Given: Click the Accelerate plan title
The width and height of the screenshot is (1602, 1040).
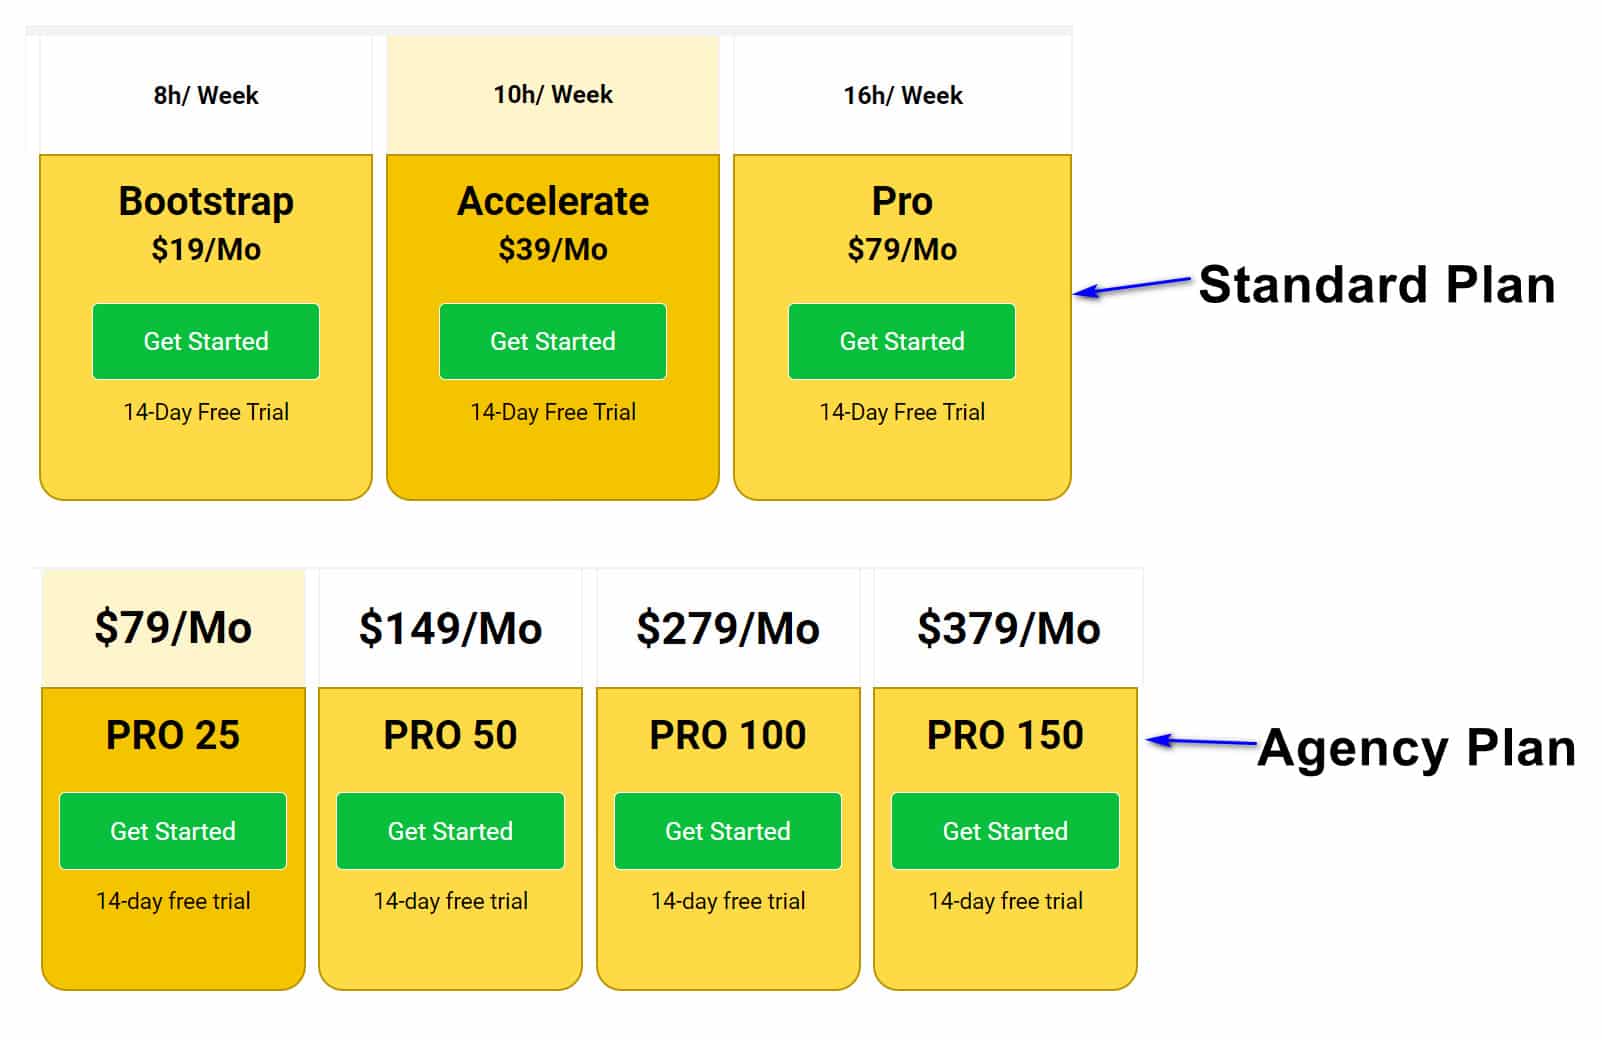Looking at the screenshot, I should 552,201.
